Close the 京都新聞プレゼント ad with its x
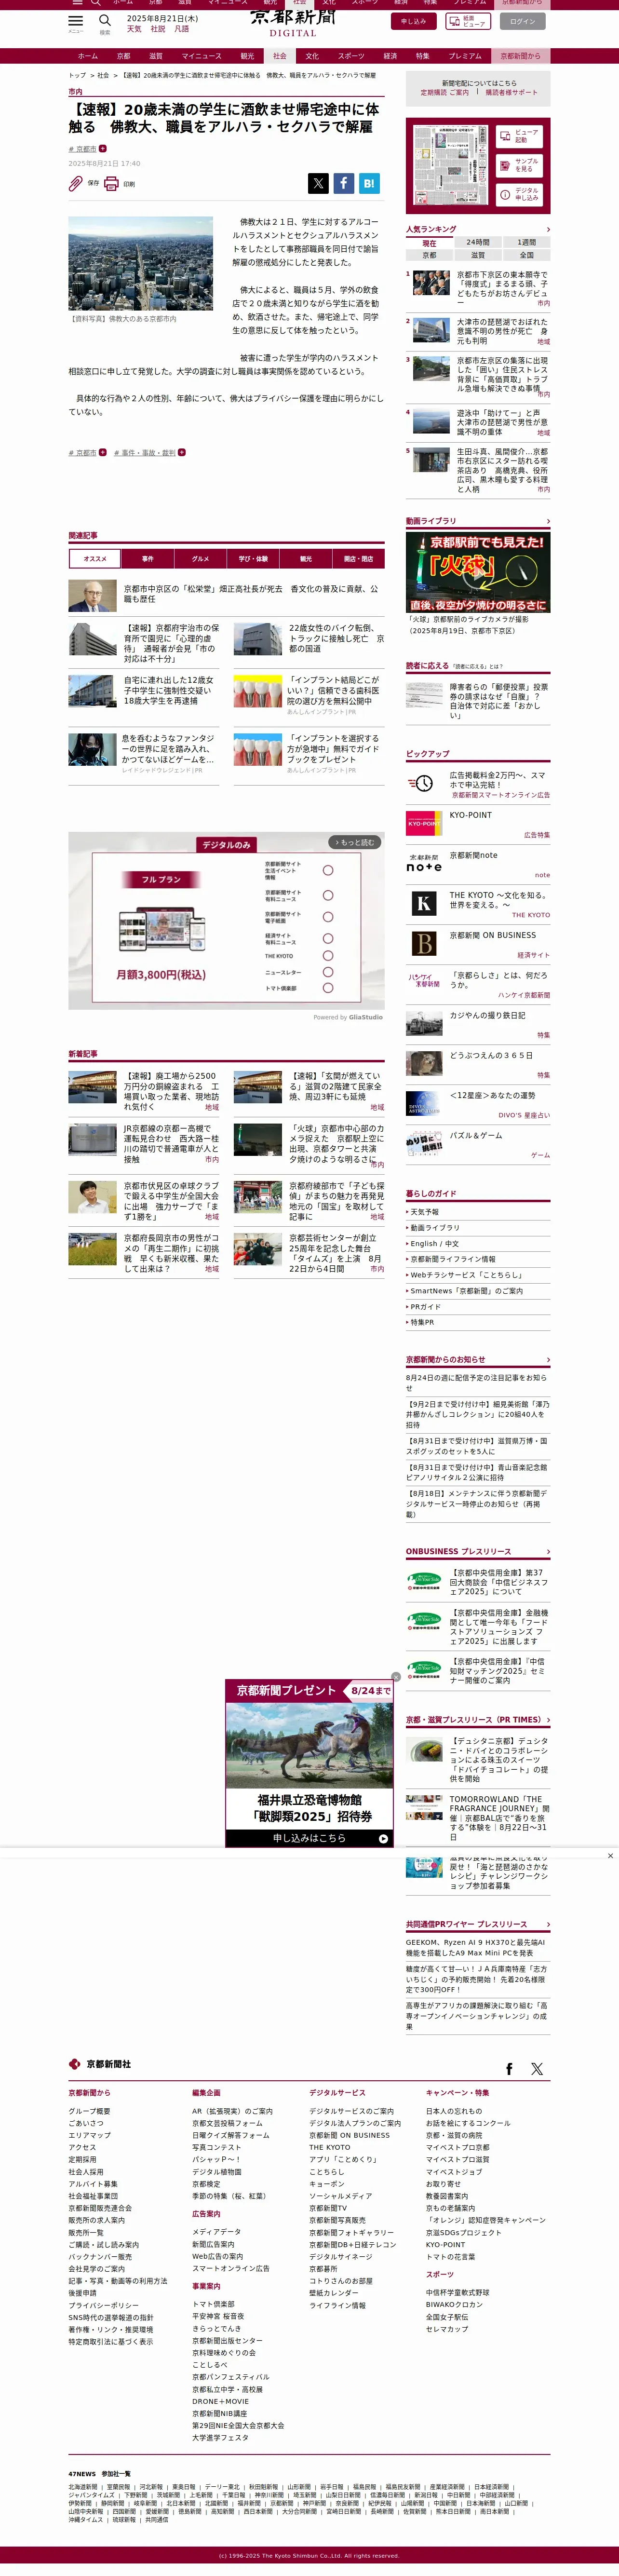 coord(396,1677)
